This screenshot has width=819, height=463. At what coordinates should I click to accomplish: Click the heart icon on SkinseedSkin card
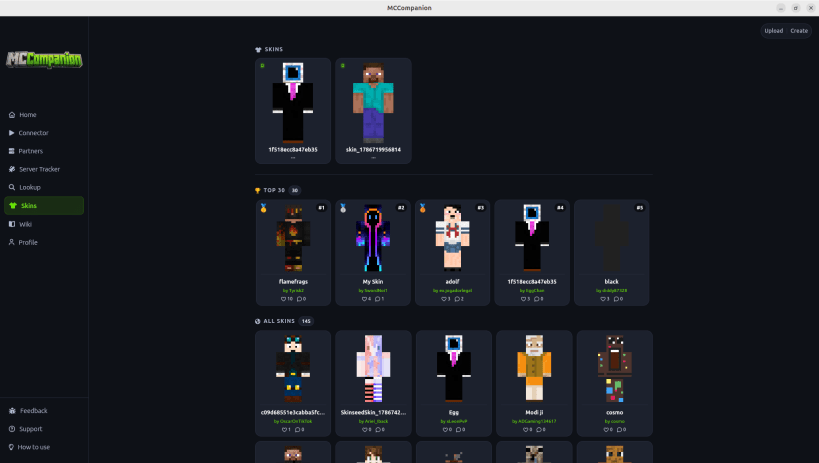click(365, 430)
